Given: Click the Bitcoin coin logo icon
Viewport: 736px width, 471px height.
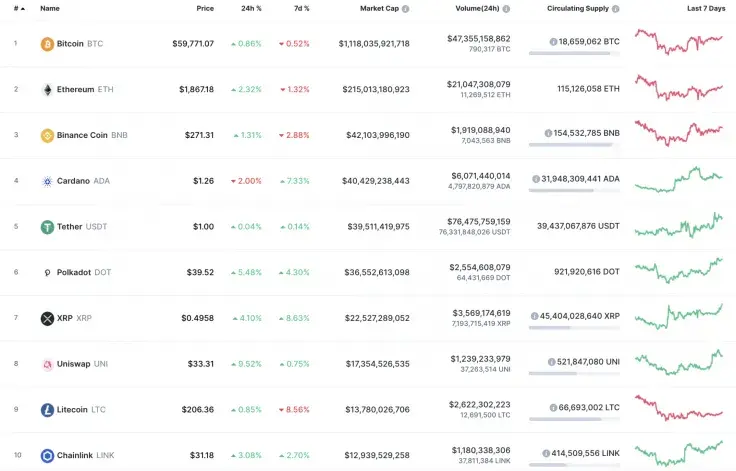Looking at the screenshot, I should [47, 44].
